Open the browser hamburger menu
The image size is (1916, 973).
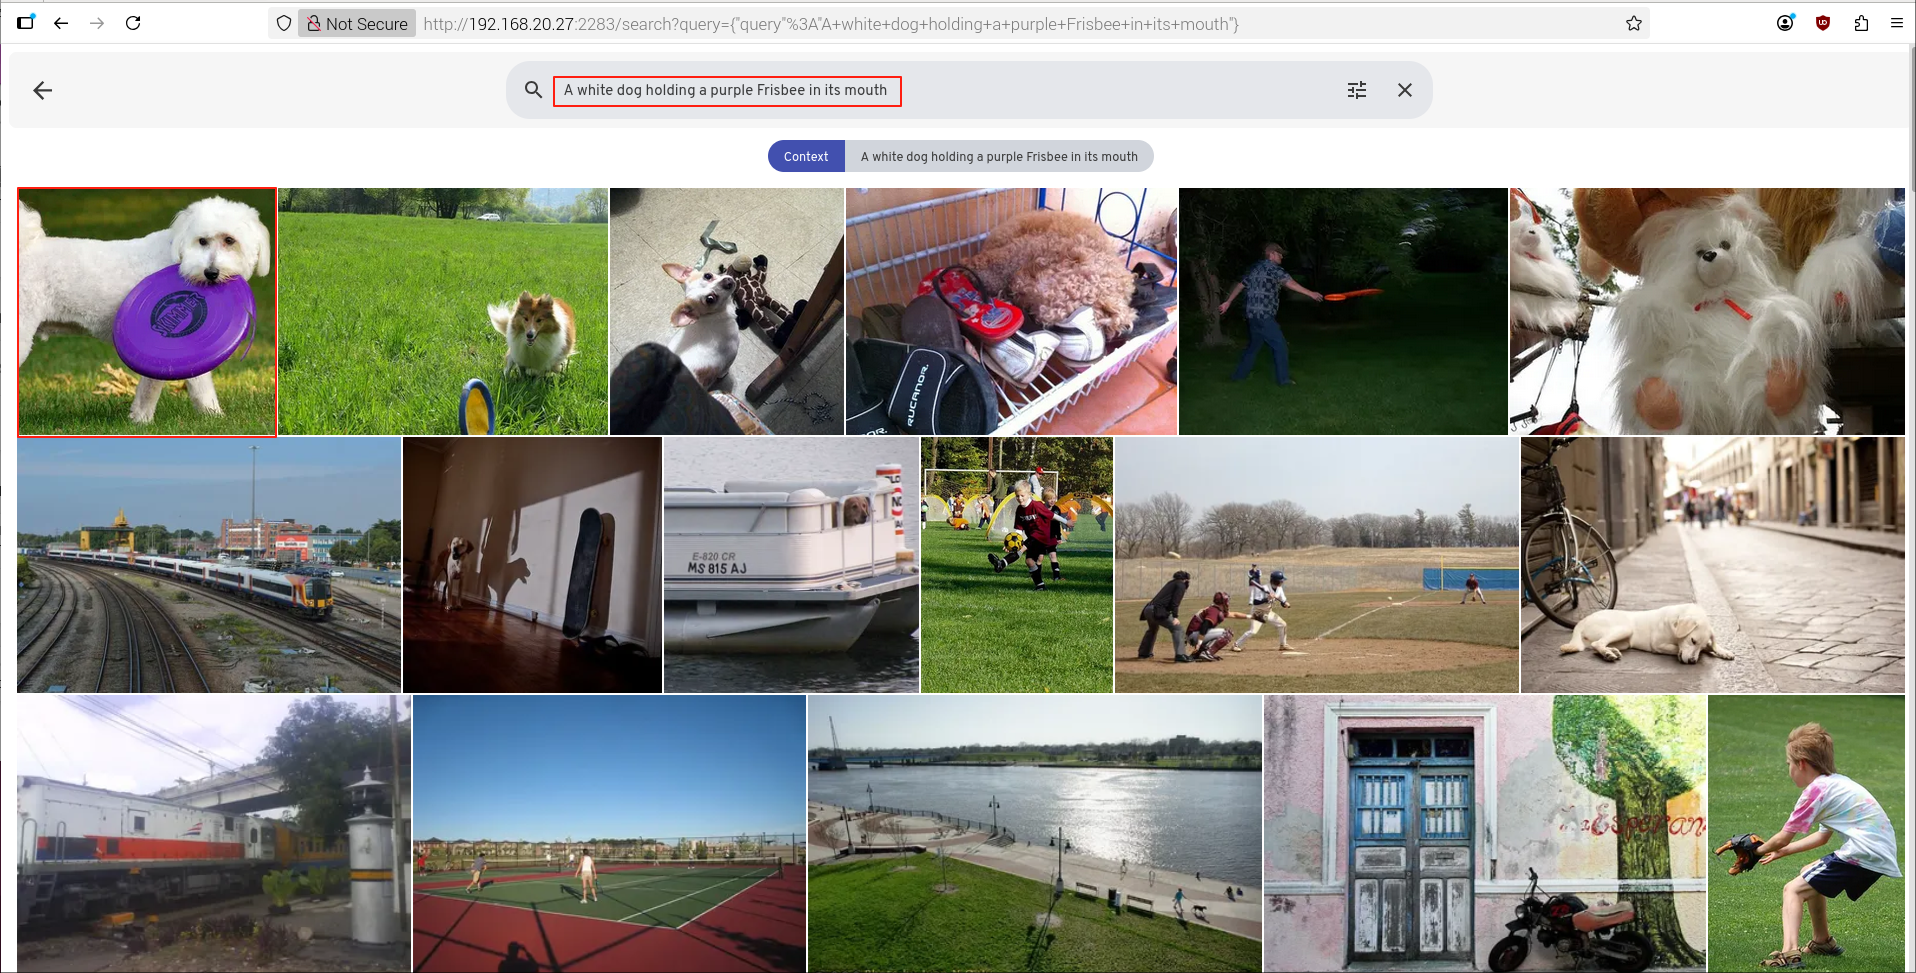tap(1896, 23)
